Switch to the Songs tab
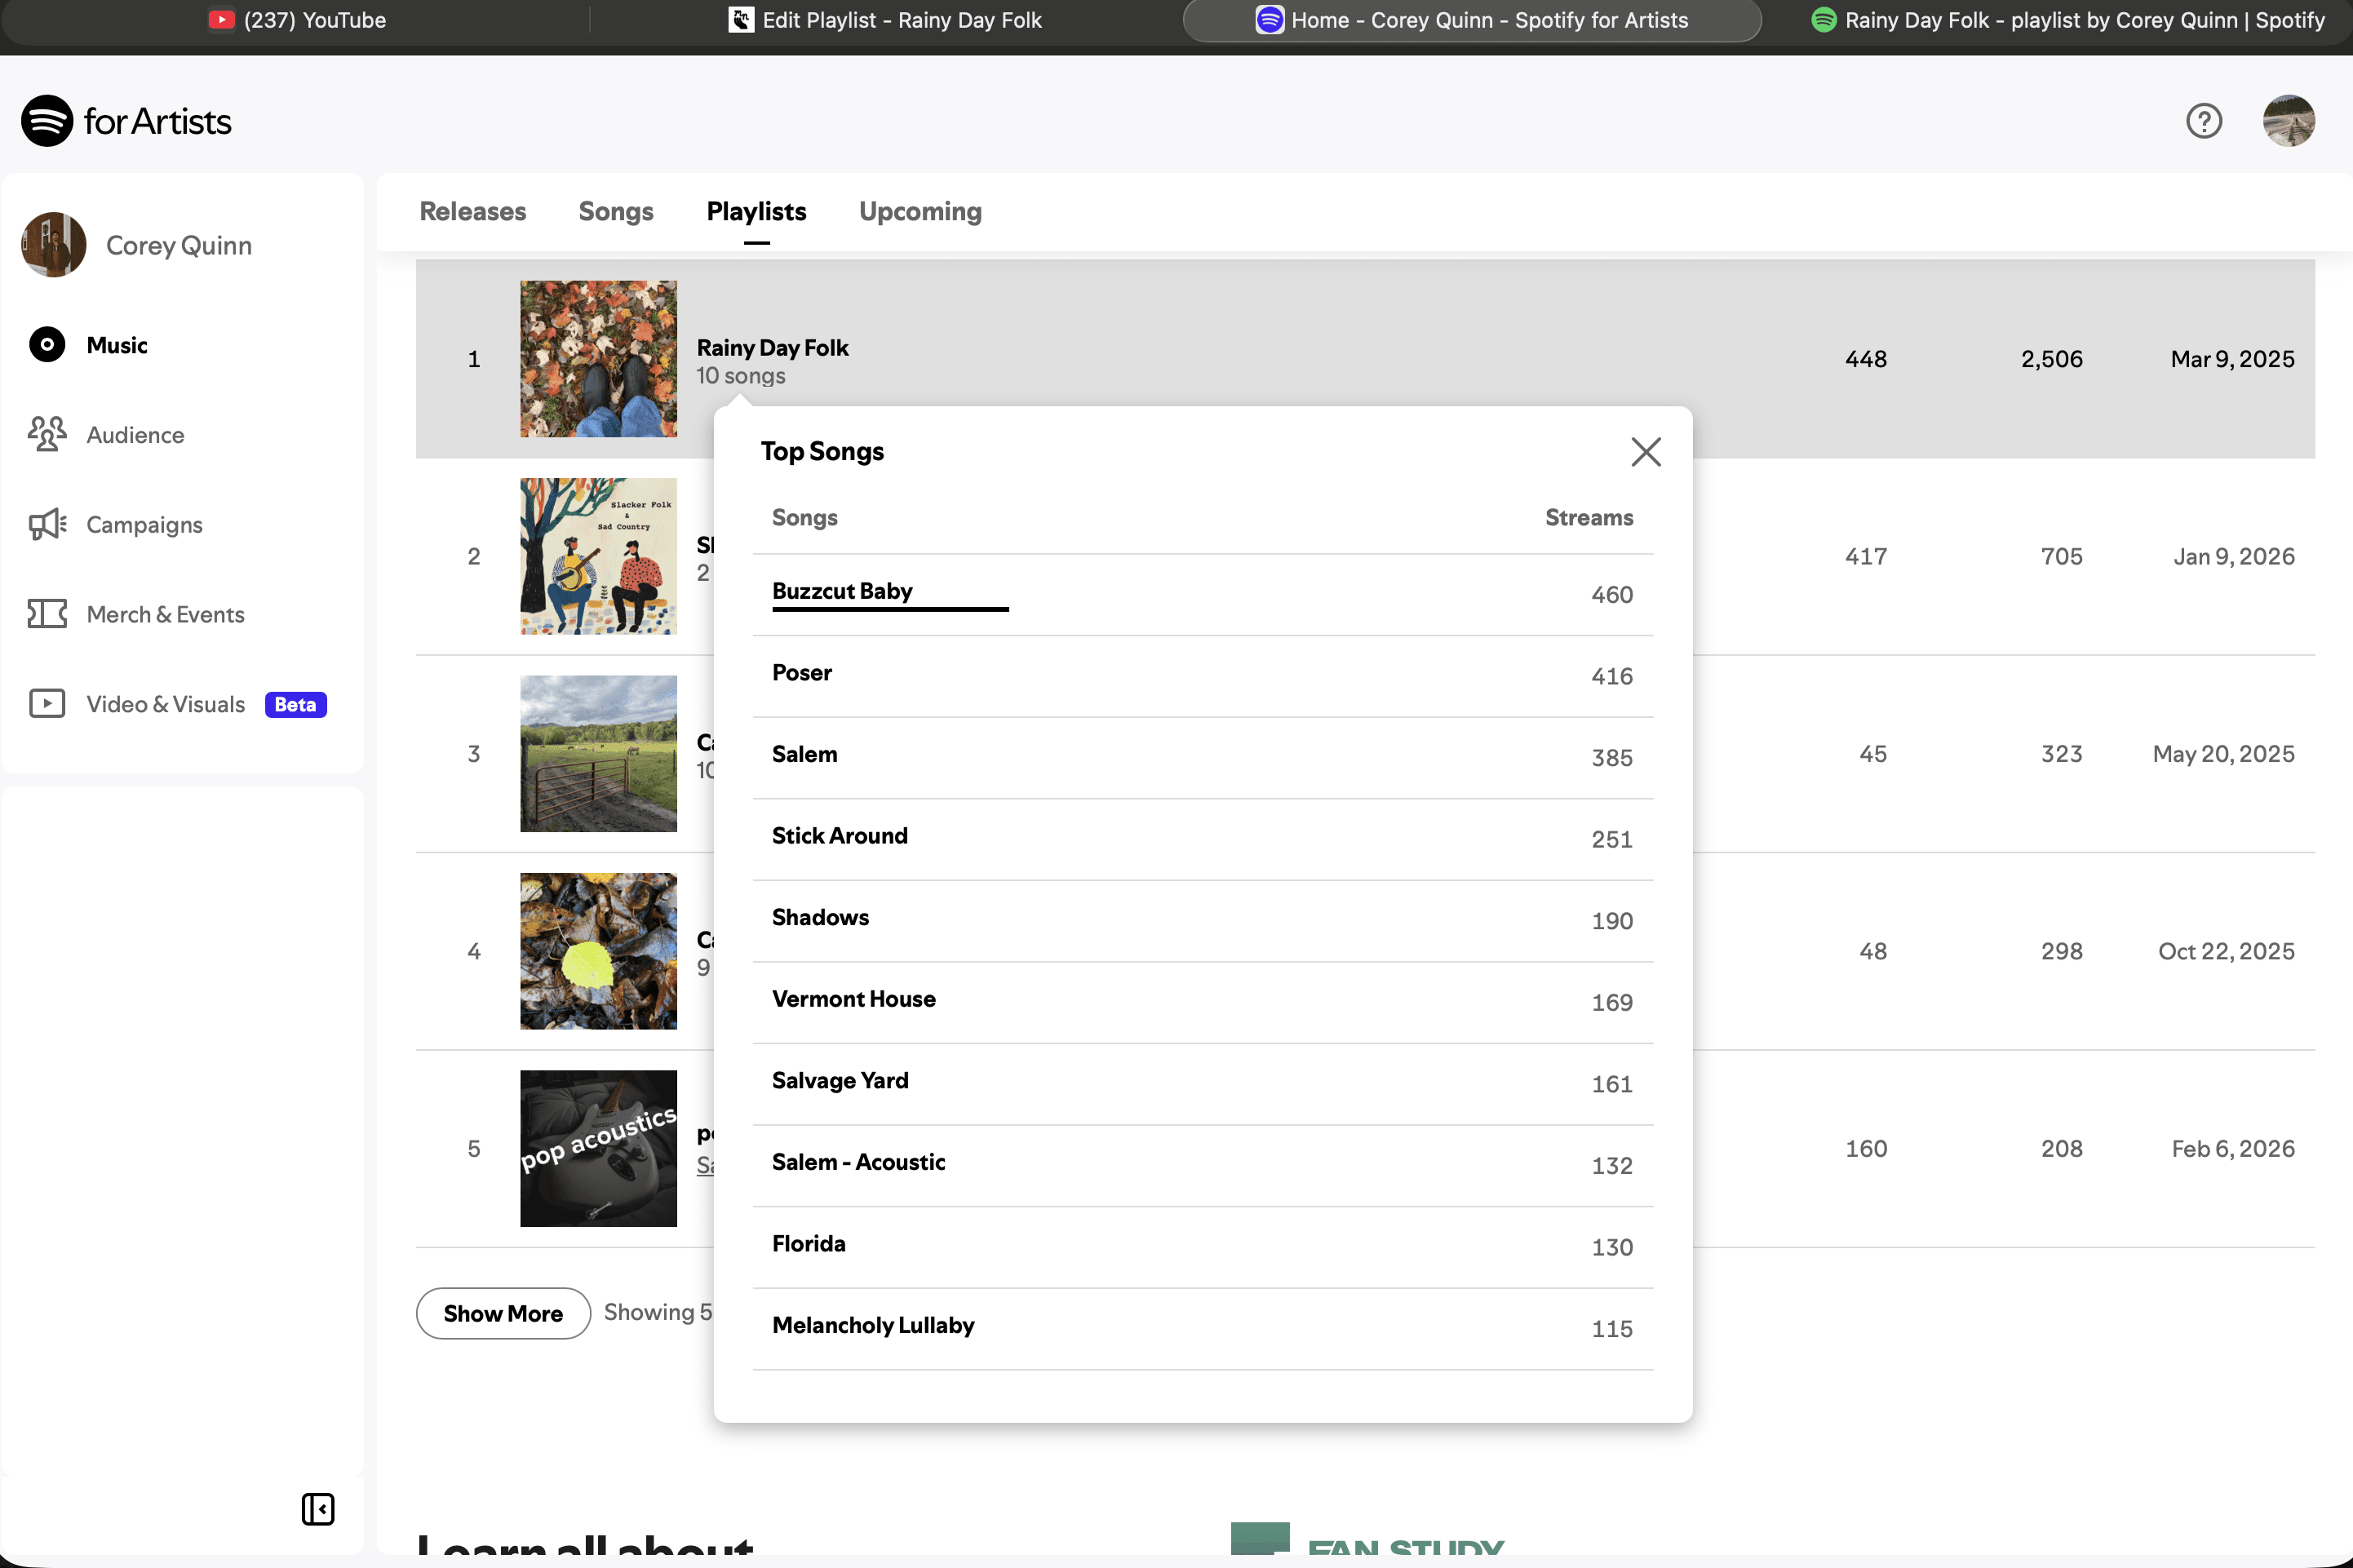The height and width of the screenshot is (1568, 2353). pos(615,212)
